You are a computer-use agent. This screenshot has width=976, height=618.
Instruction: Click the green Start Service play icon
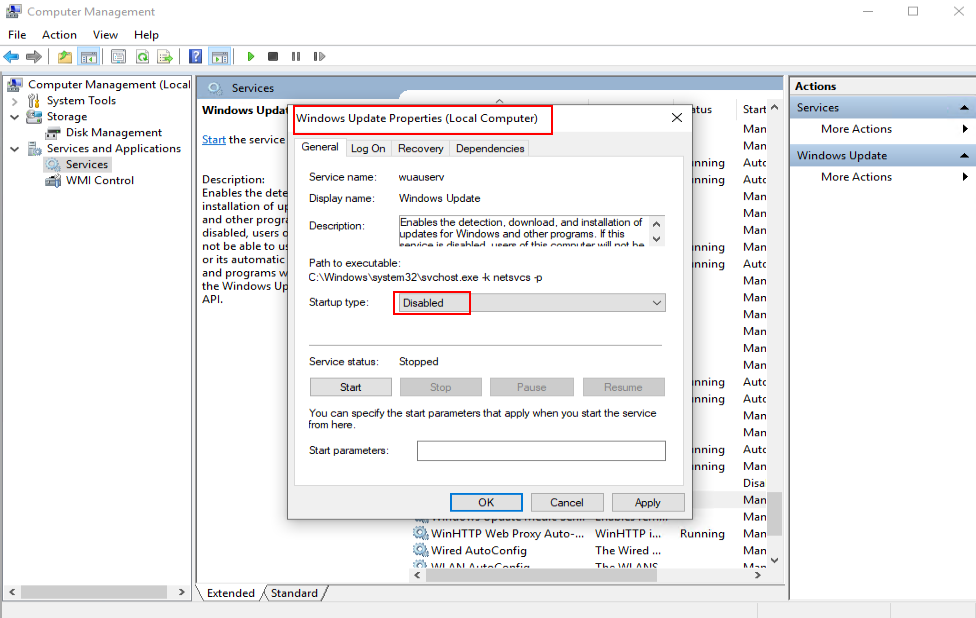click(x=251, y=57)
